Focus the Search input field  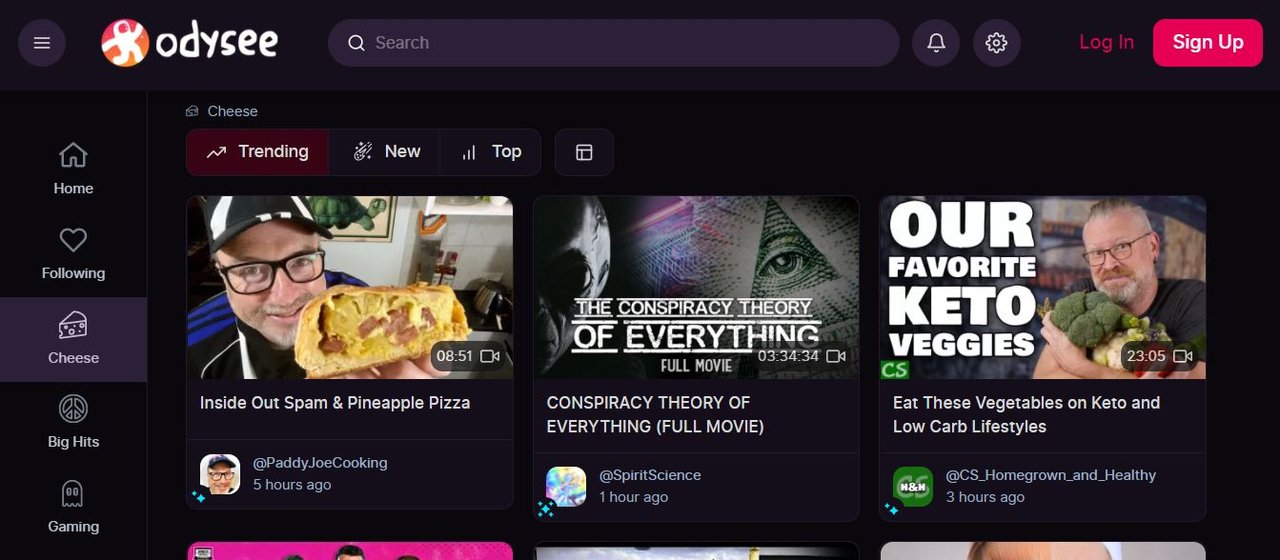point(620,43)
